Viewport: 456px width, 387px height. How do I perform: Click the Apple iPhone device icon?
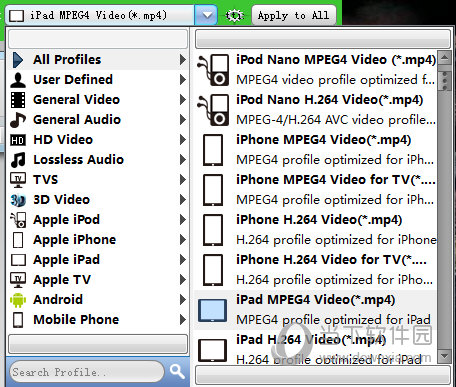tap(18, 240)
